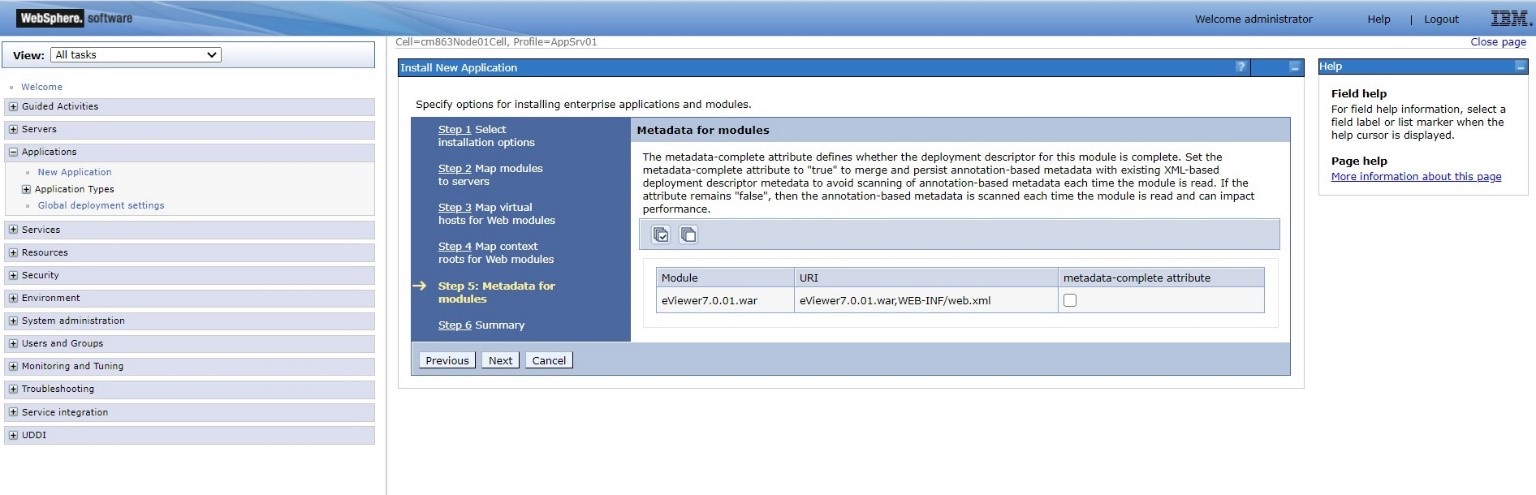Open More information about this page
The height and width of the screenshot is (495, 1536).
tap(1416, 177)
